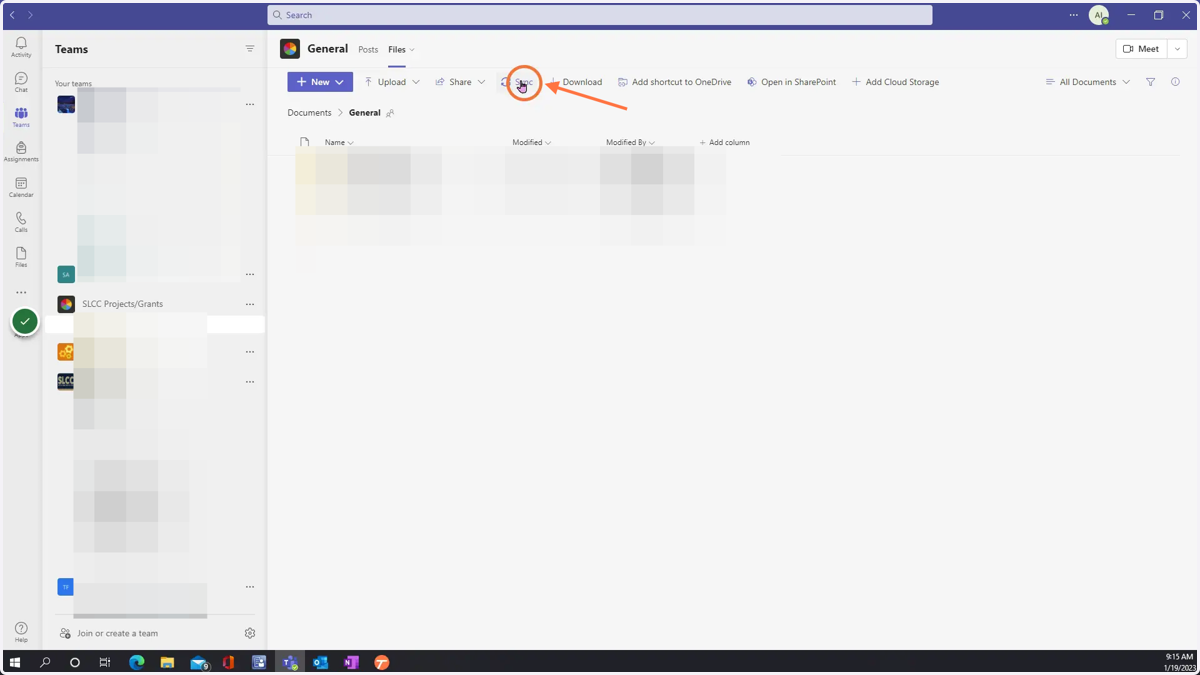Viewport: 1200px width, 675px height.
Task: Open the All Documents view dropdown
Action: 1088,82
